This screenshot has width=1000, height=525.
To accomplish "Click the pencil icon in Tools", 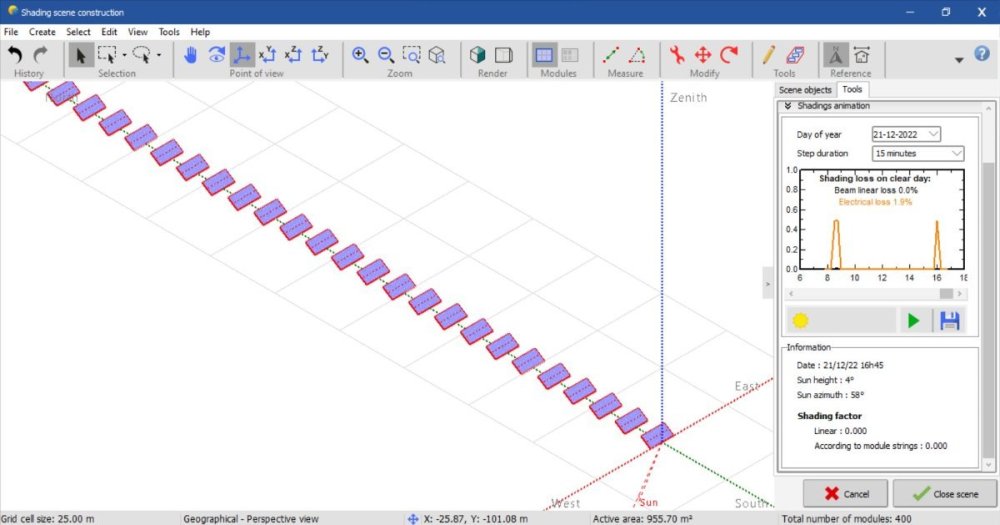I will click(769, 56).
